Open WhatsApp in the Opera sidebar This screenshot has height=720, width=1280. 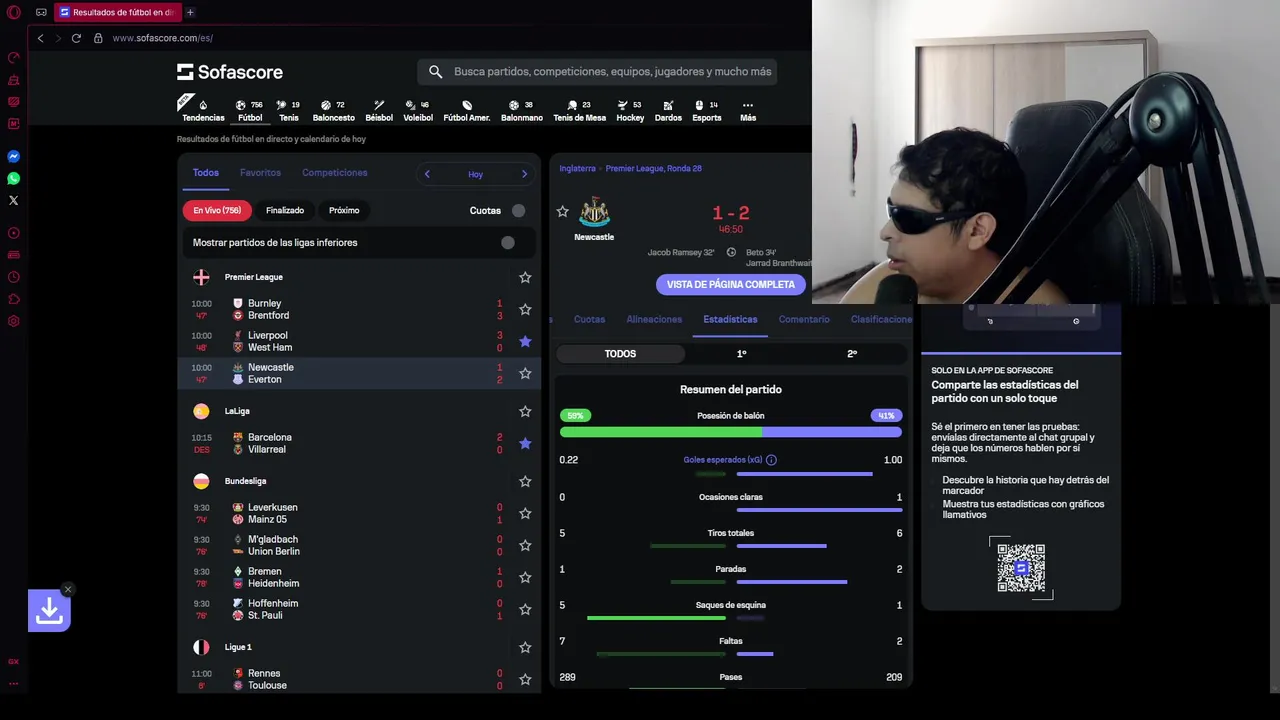coord(14,179)
